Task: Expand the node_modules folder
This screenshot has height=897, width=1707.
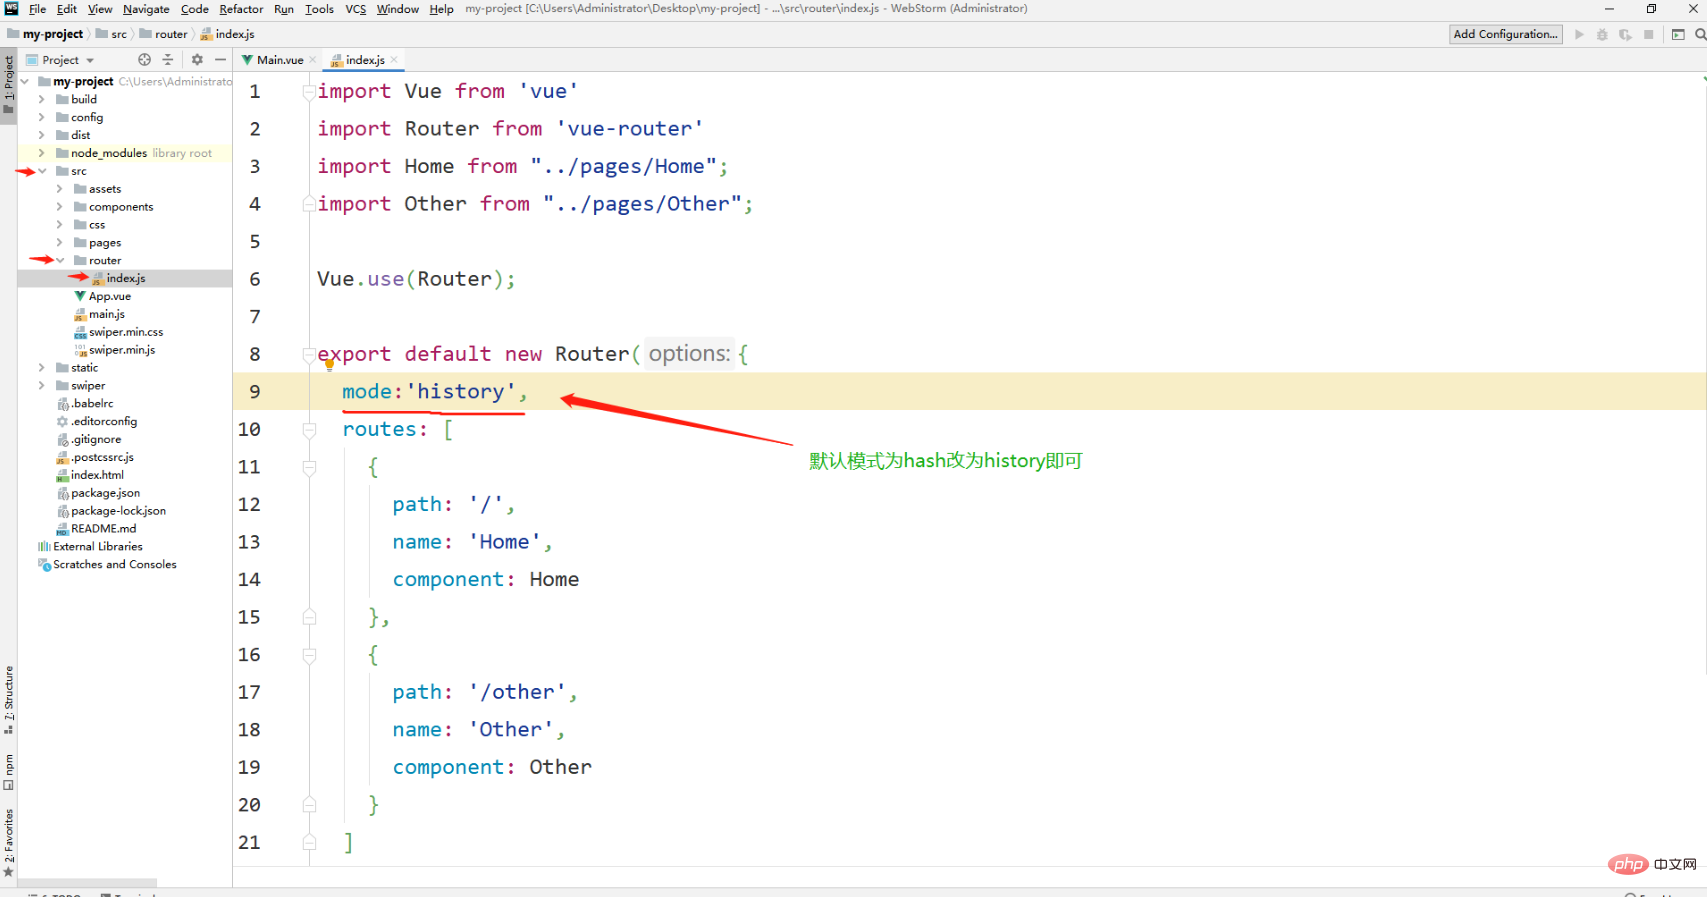Action: pos(41,153)
